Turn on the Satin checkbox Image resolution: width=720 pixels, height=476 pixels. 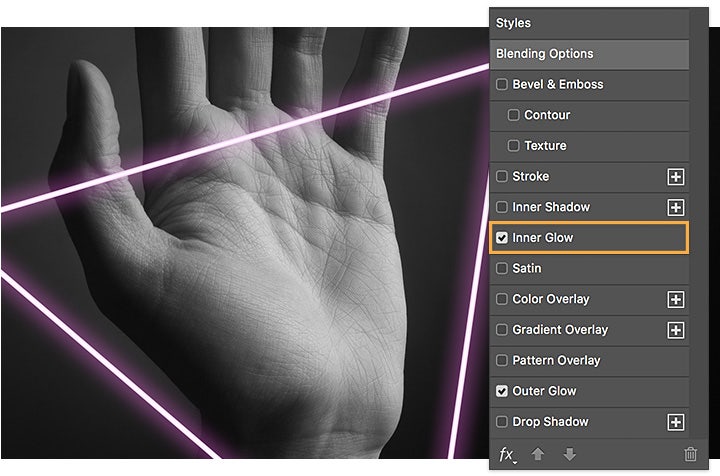click(502, 269)
